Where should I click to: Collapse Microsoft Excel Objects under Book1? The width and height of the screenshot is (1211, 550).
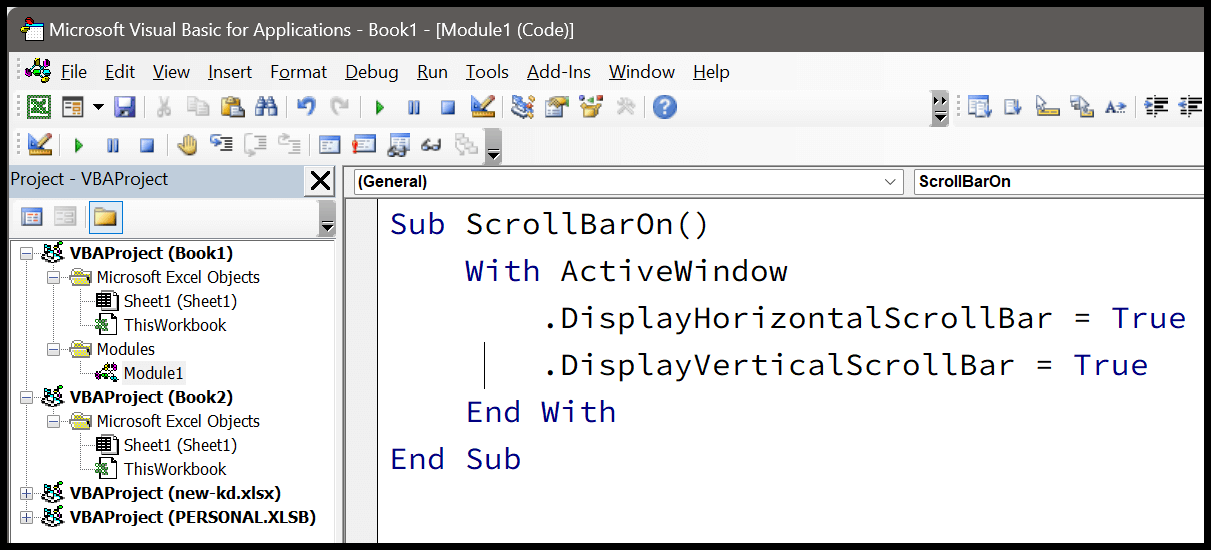(x=52, y=277)
